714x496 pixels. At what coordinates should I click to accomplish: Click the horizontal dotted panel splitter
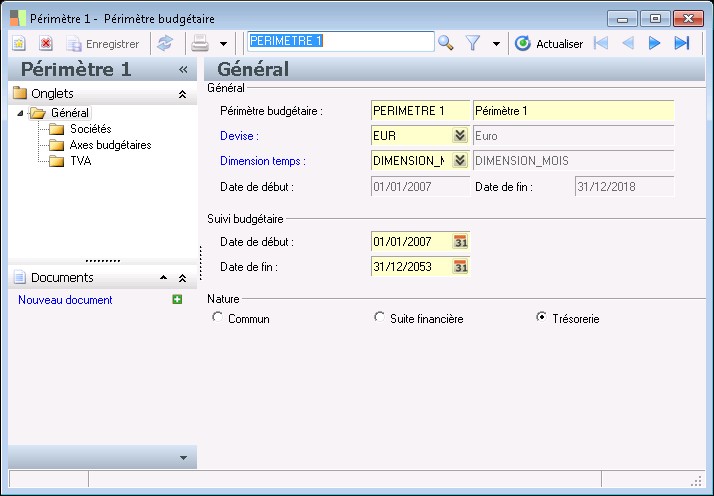[x=103, y=261]
